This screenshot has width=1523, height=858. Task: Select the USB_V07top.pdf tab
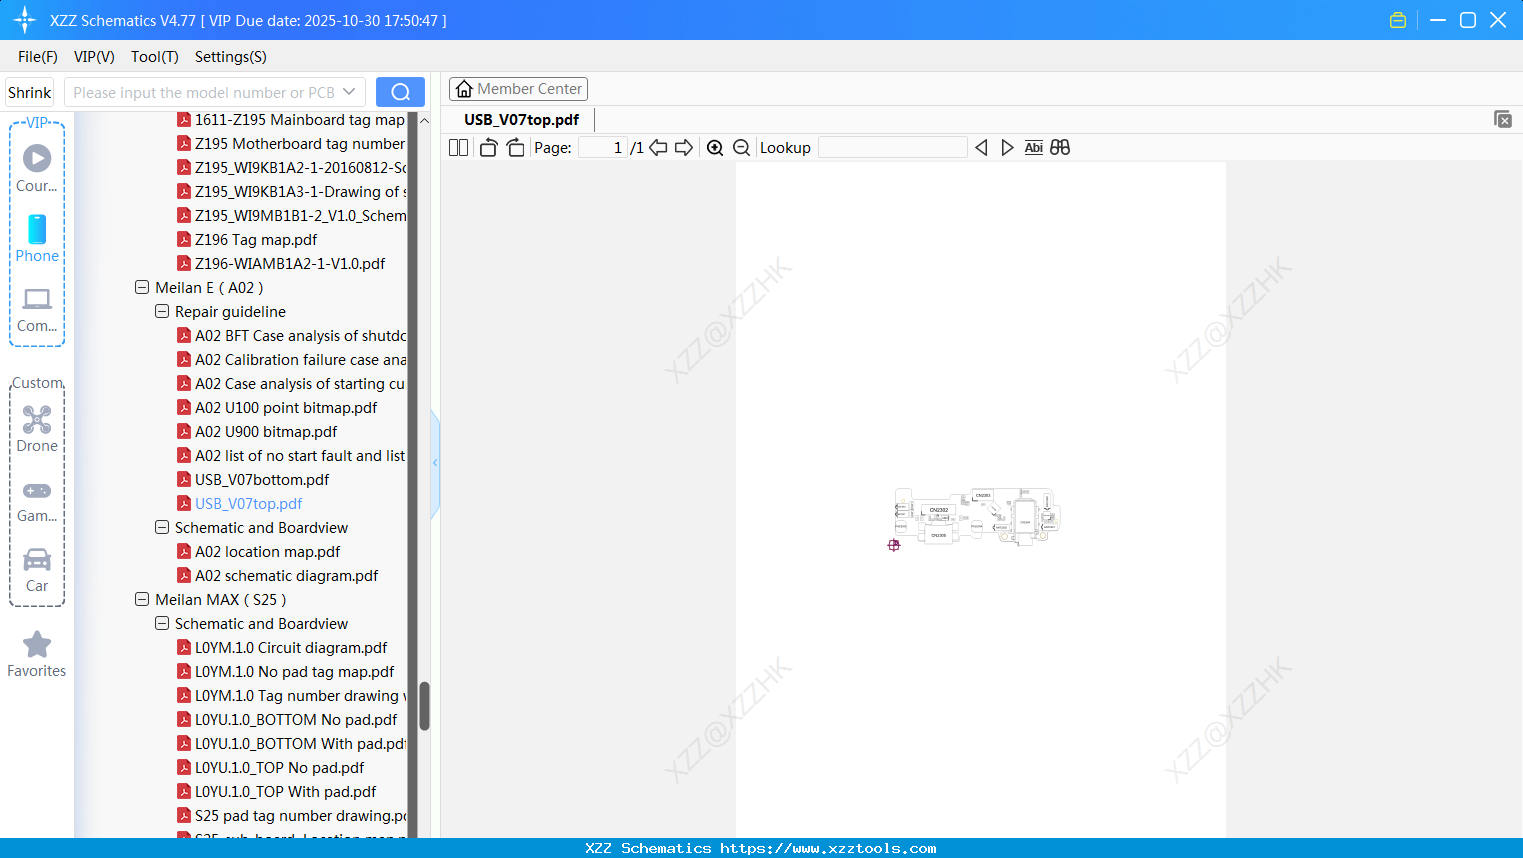pyautogui.click(x=521, y=120)
